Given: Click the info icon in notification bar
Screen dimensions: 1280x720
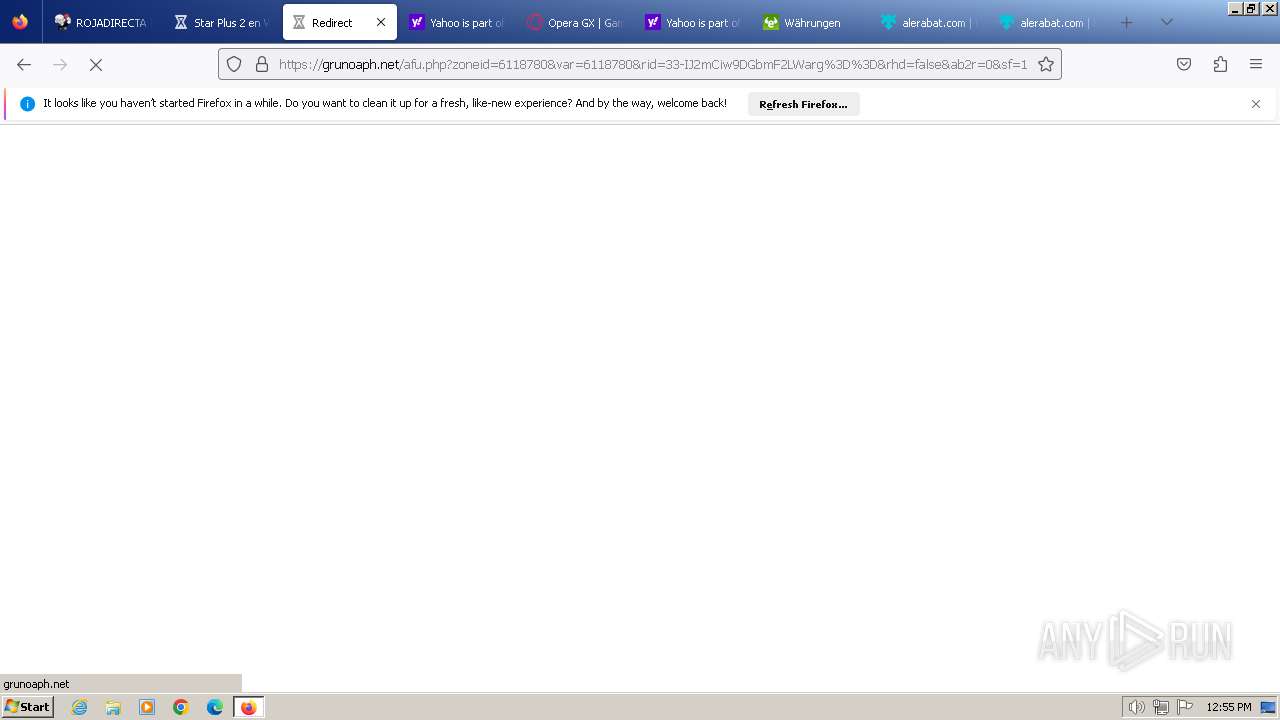Looking at the screenshot, I should tap(27, 104).
